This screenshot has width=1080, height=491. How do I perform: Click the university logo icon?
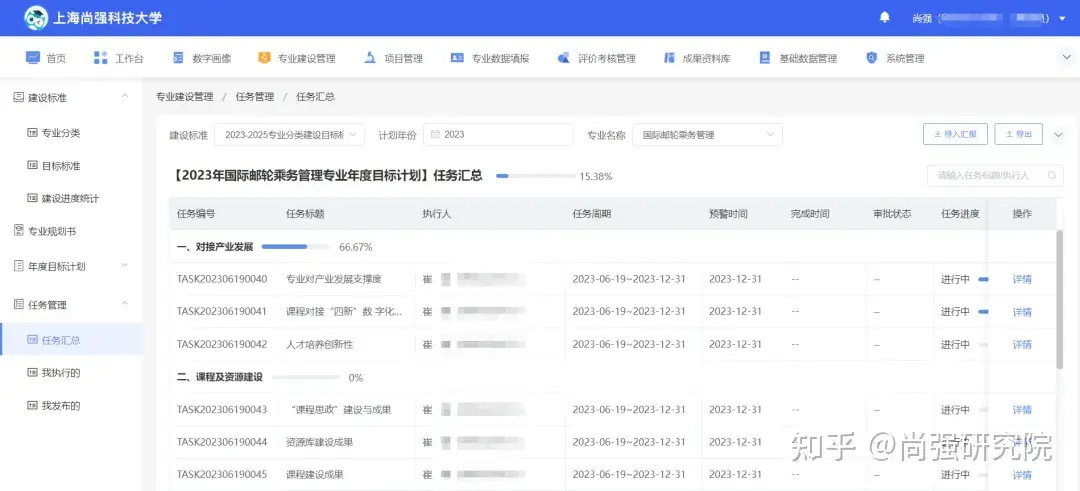coord(36,18)
